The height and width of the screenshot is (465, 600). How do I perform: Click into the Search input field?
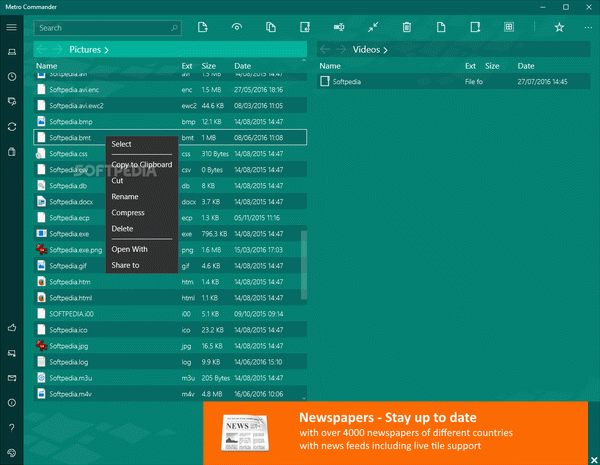pyautogui.click(x=108, y=28)
